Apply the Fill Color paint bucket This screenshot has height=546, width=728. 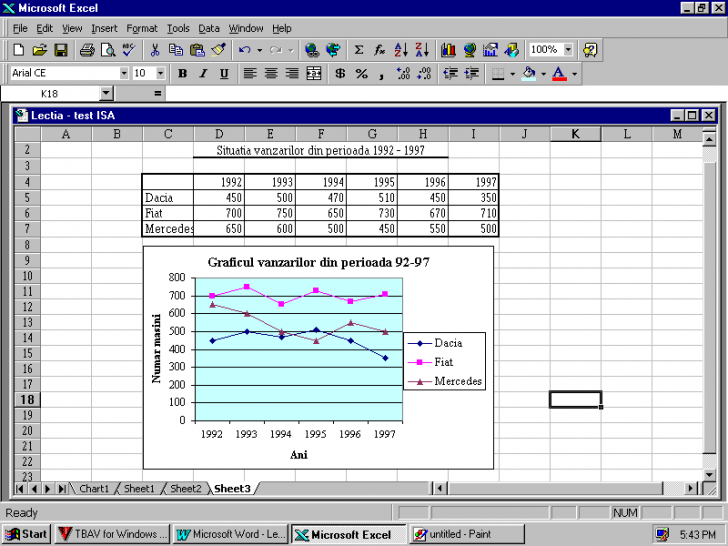pos(529,73)
